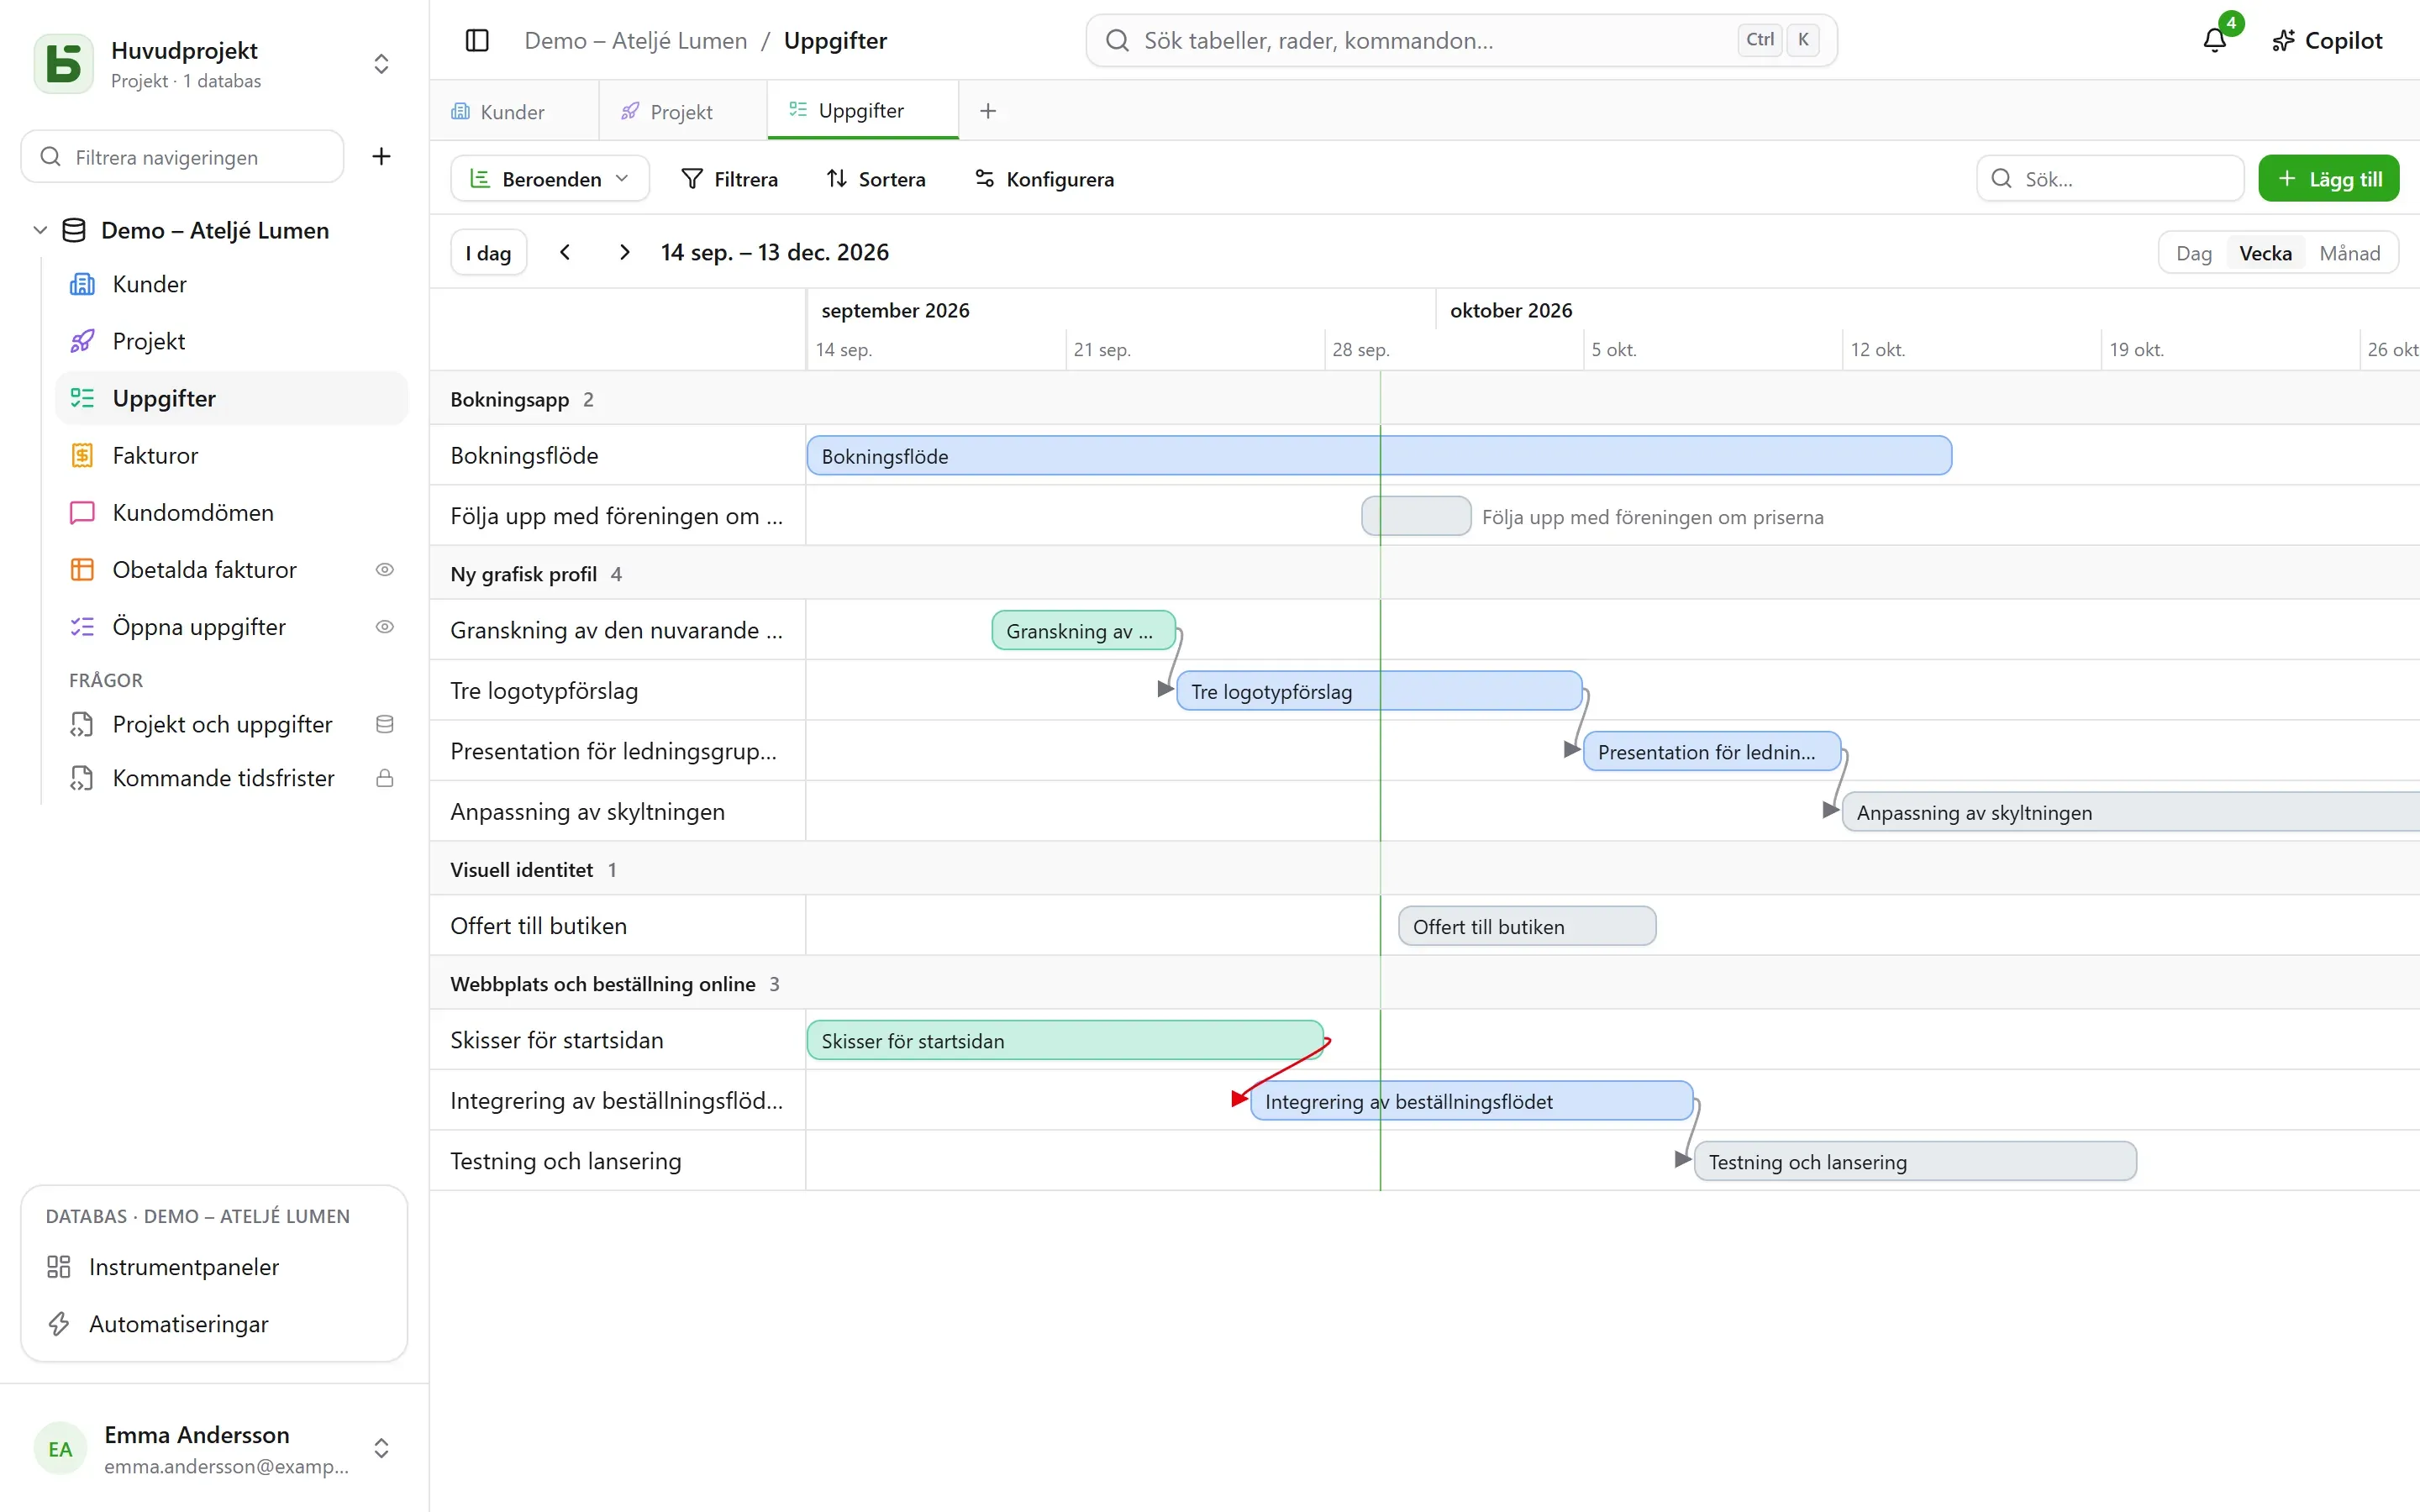Switch timeline to Vecka view
This screenshot has width=2420, height=1512.
click(2265, 253)
